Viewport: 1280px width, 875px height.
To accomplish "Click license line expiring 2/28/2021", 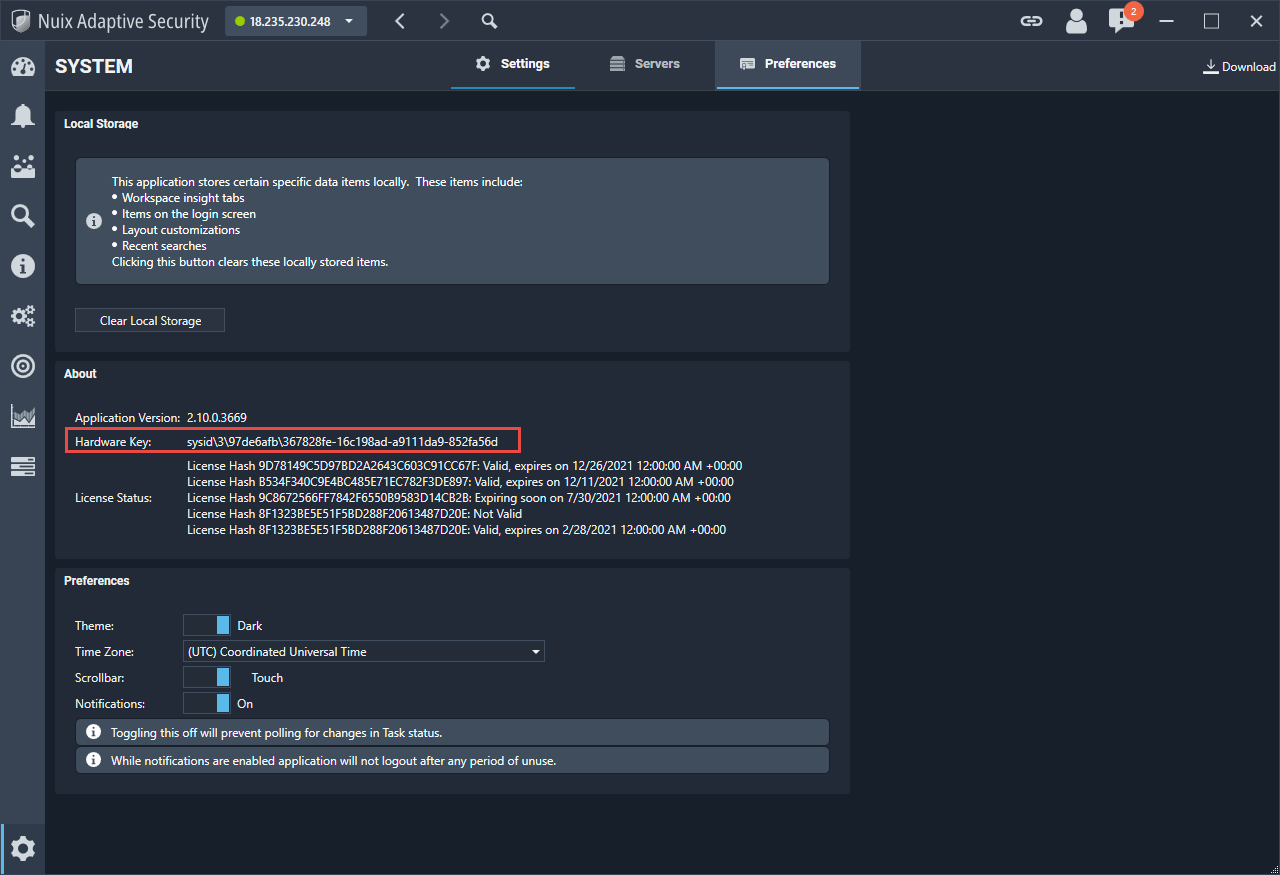I will point(456,530).
